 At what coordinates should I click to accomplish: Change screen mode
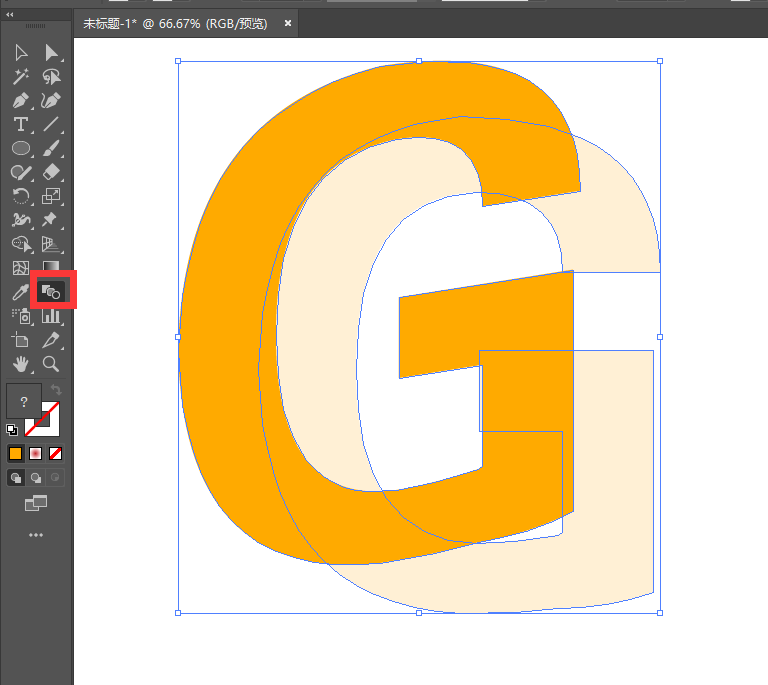coord(36,503)
